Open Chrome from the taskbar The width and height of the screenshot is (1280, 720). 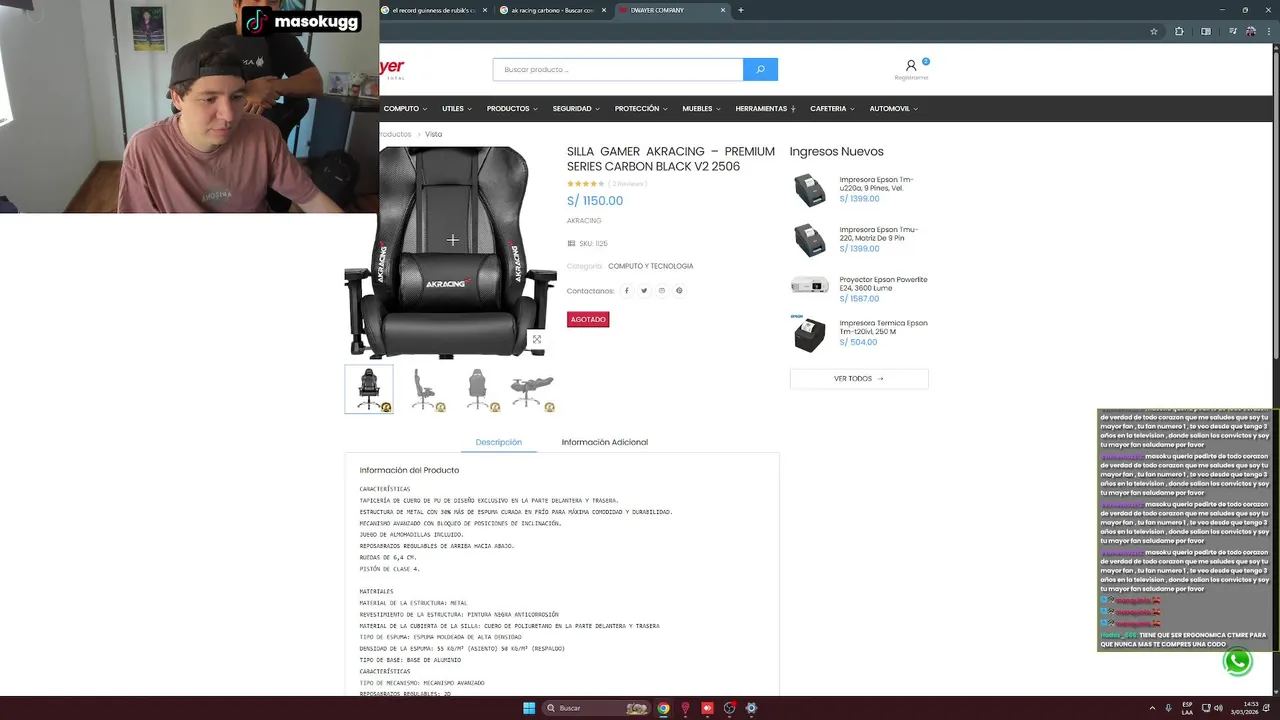(x=663, y=708)
